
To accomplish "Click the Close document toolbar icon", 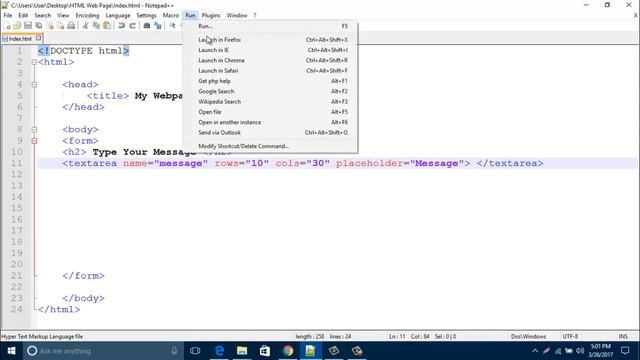I will tap(50, 26).
